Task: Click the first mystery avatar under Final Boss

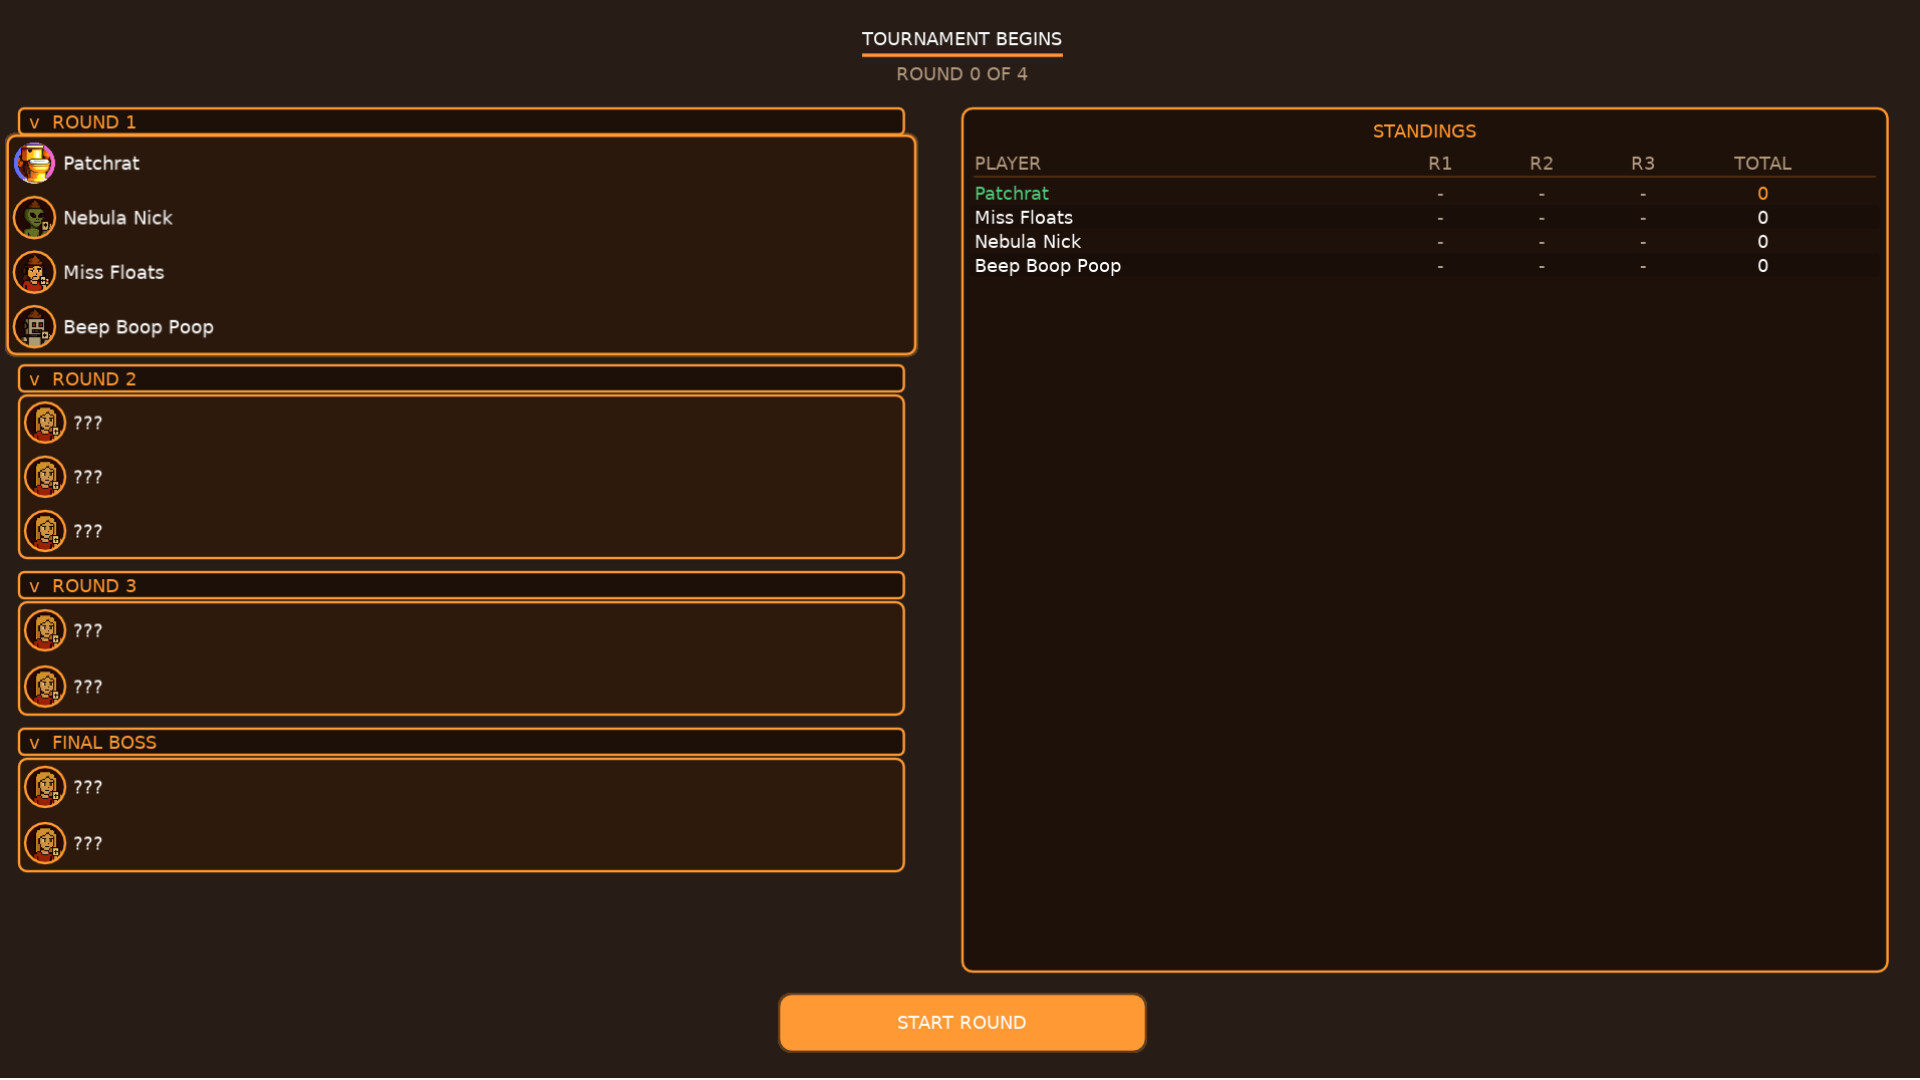Action: [45, 787]
